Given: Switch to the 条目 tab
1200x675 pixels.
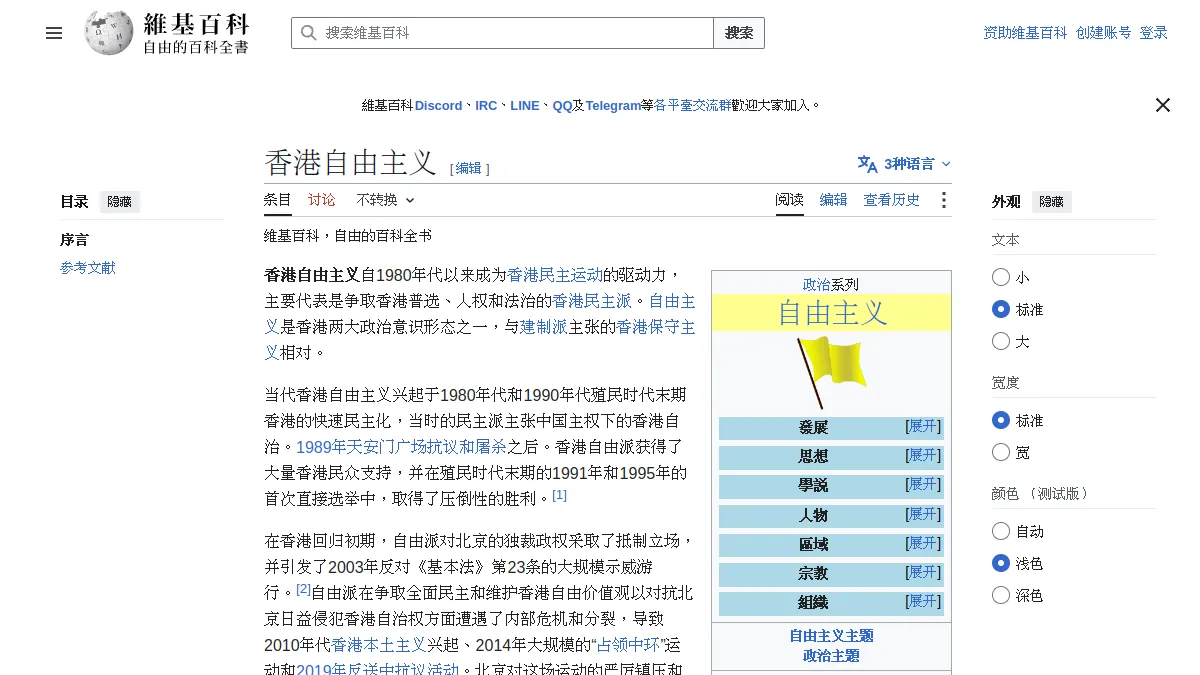Looking at the screenshot, I should pos(278,200).
